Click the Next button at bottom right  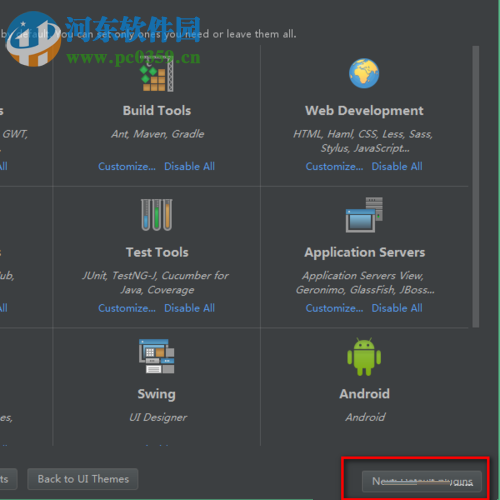coord(422,481)
